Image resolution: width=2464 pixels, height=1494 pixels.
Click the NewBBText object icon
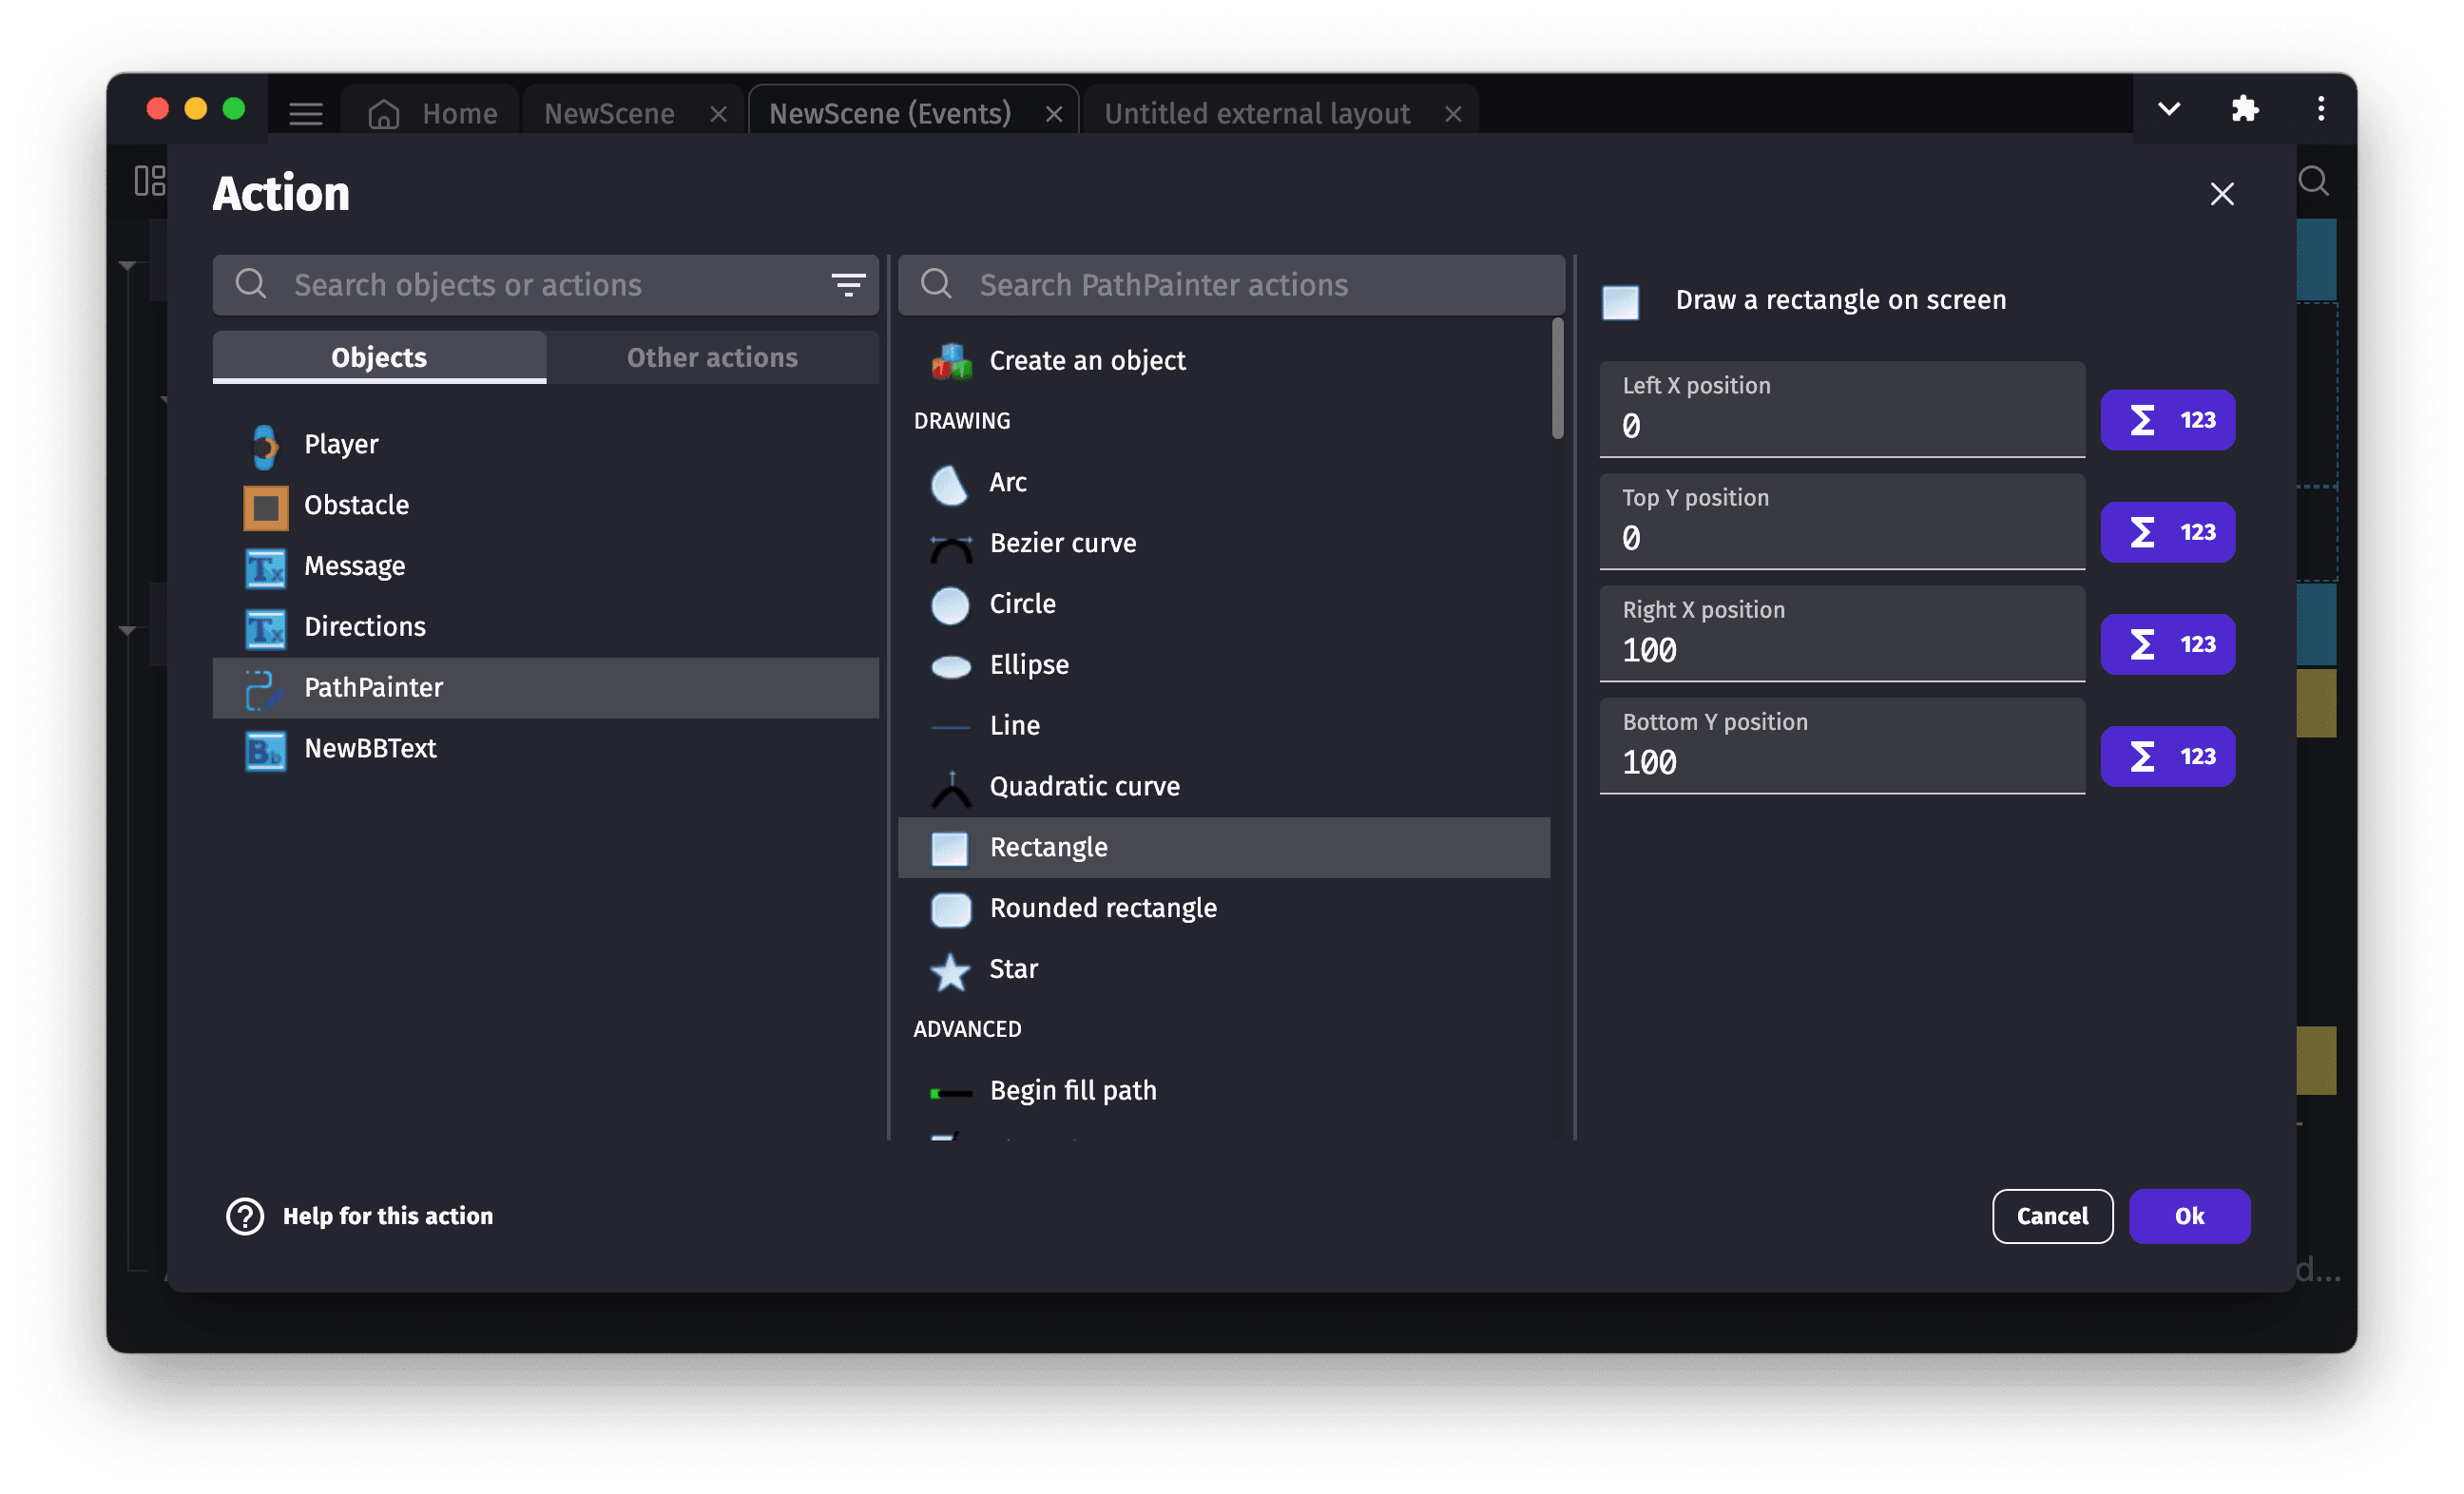265,749
